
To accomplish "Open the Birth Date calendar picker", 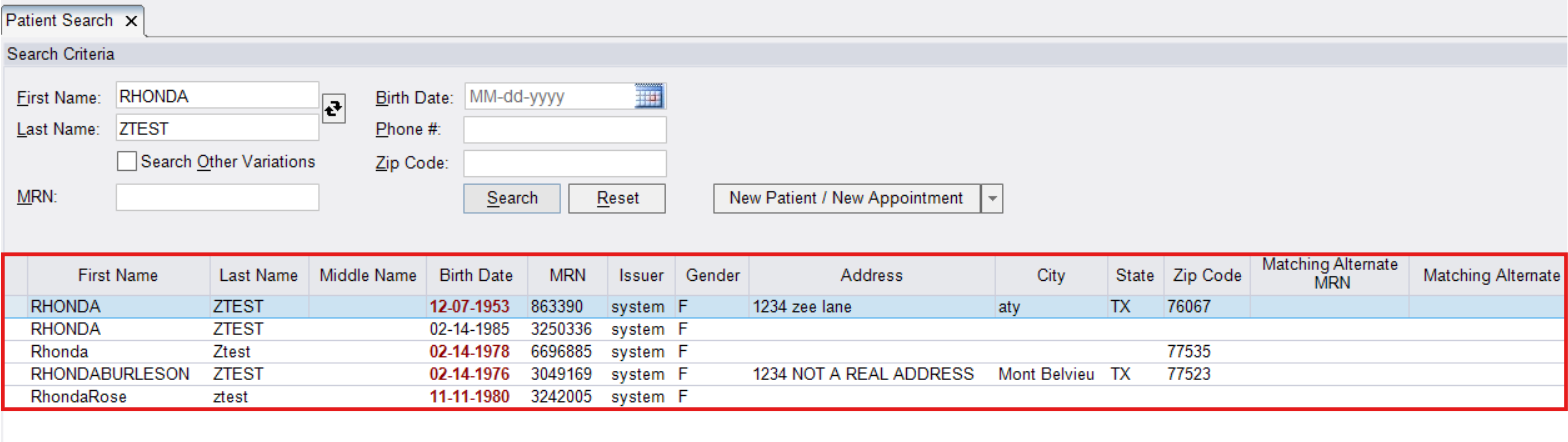I will click(649, 97).
